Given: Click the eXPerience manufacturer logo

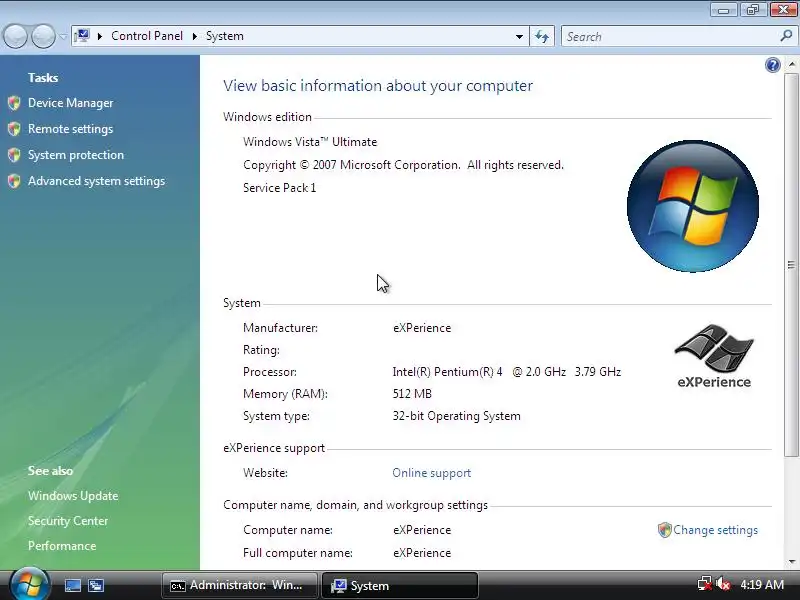Looking at the screenshot, I should [714, 356].
